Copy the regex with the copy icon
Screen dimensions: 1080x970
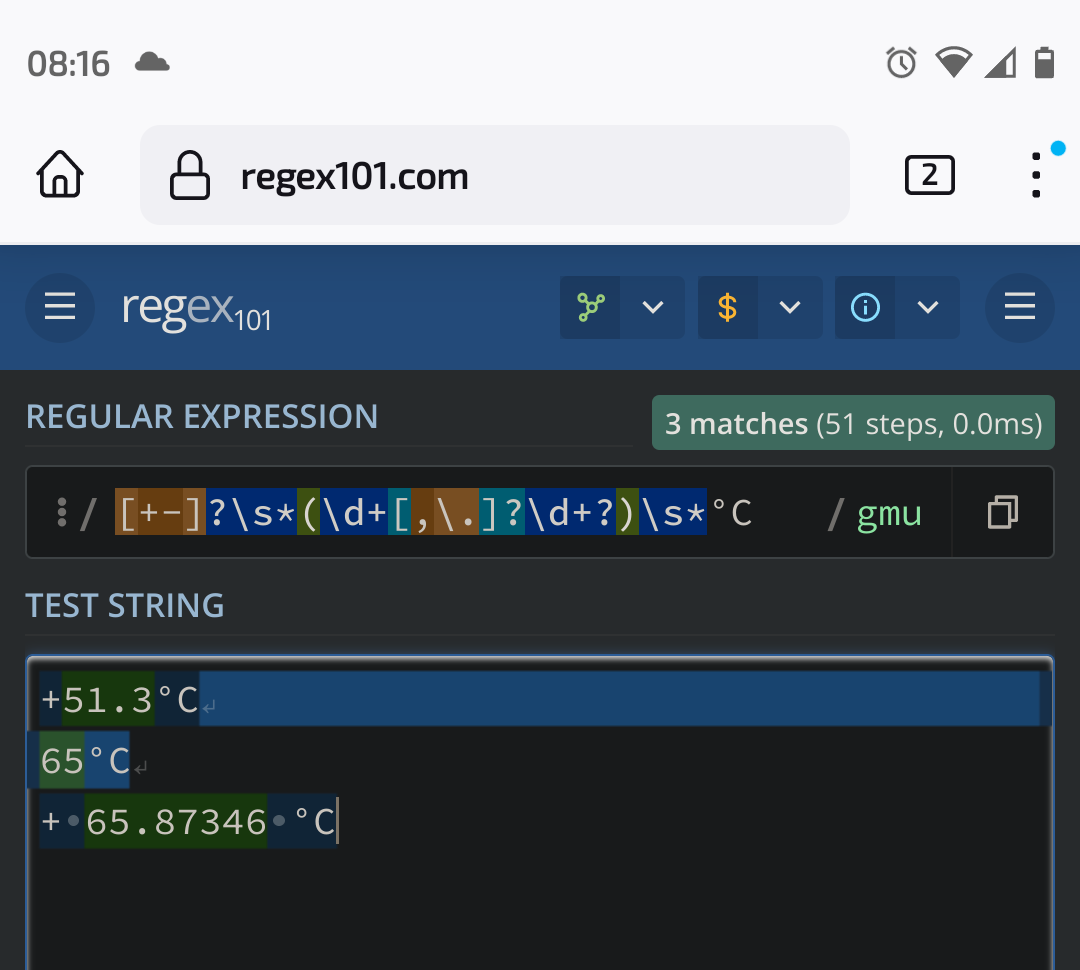1003,513
